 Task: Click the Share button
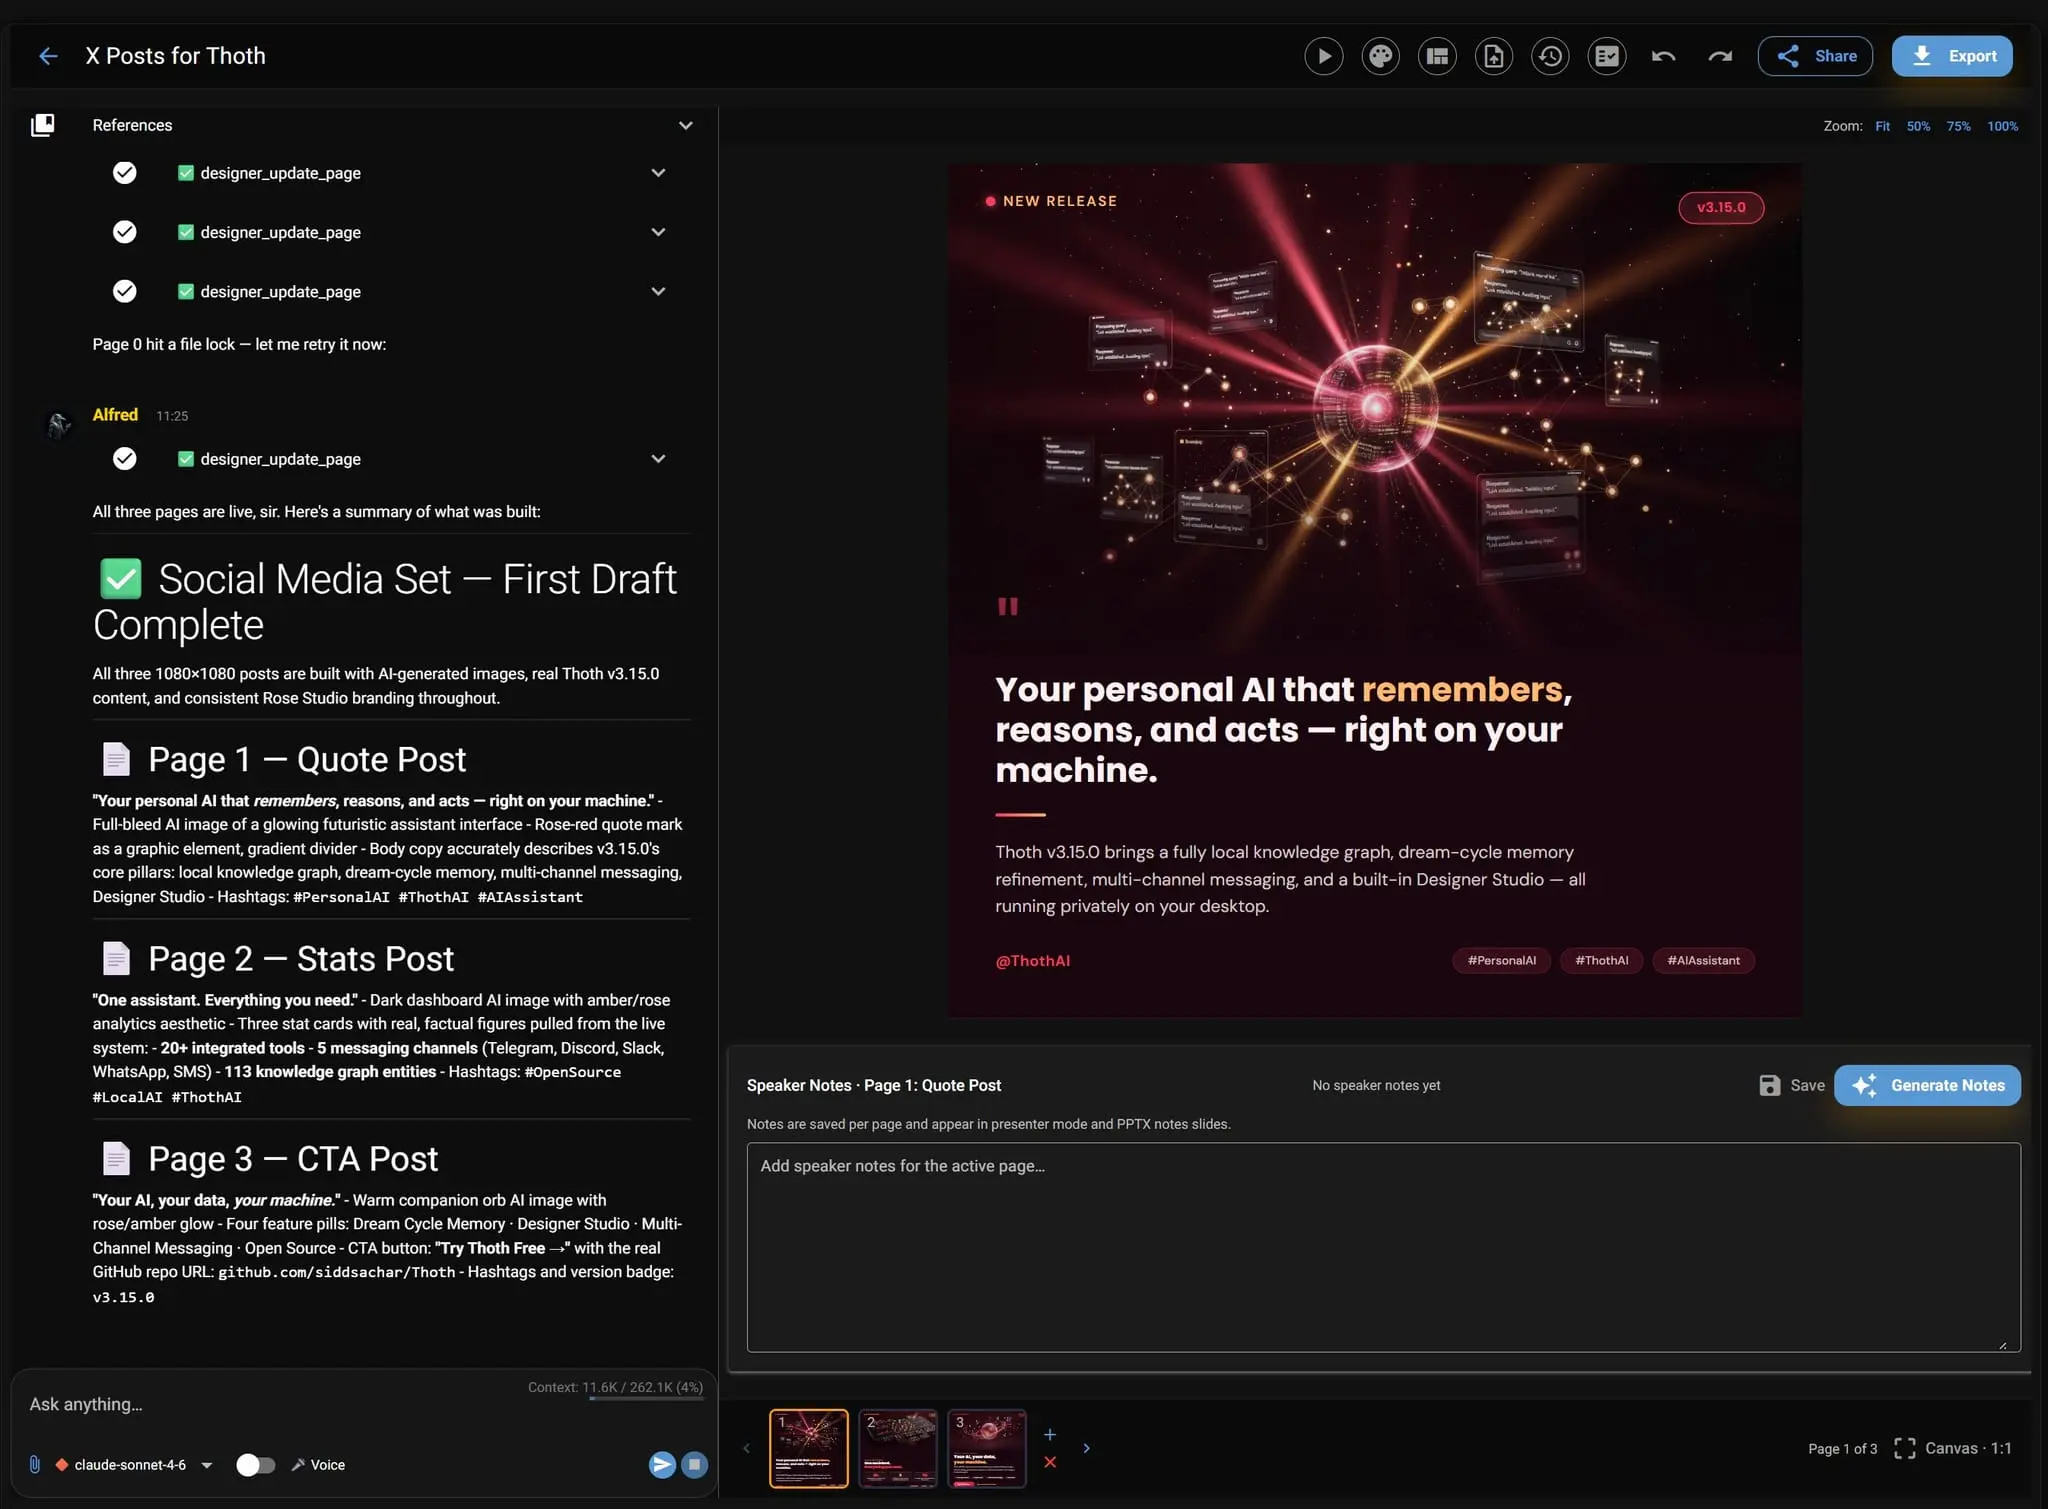tap(1815, 56)
